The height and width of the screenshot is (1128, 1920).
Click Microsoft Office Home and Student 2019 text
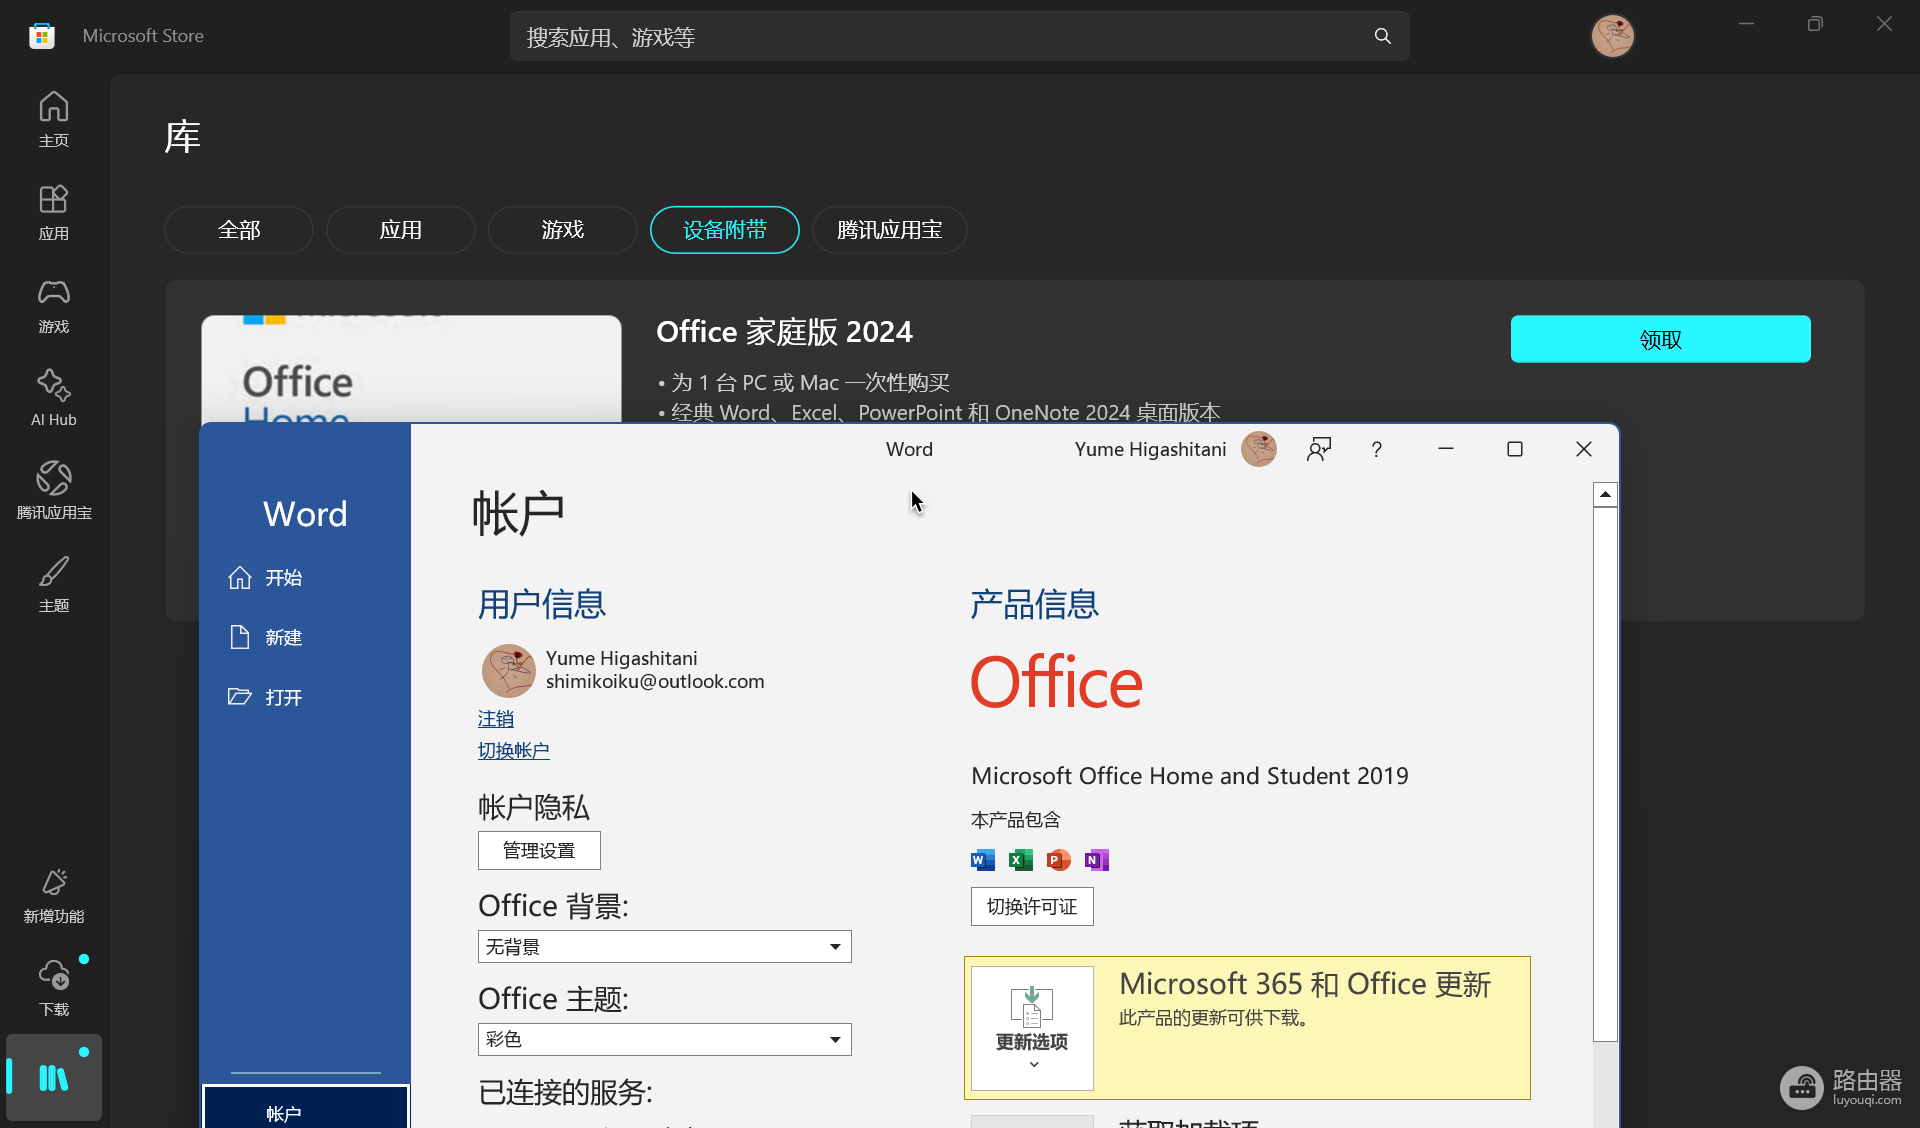(1190, 776)
